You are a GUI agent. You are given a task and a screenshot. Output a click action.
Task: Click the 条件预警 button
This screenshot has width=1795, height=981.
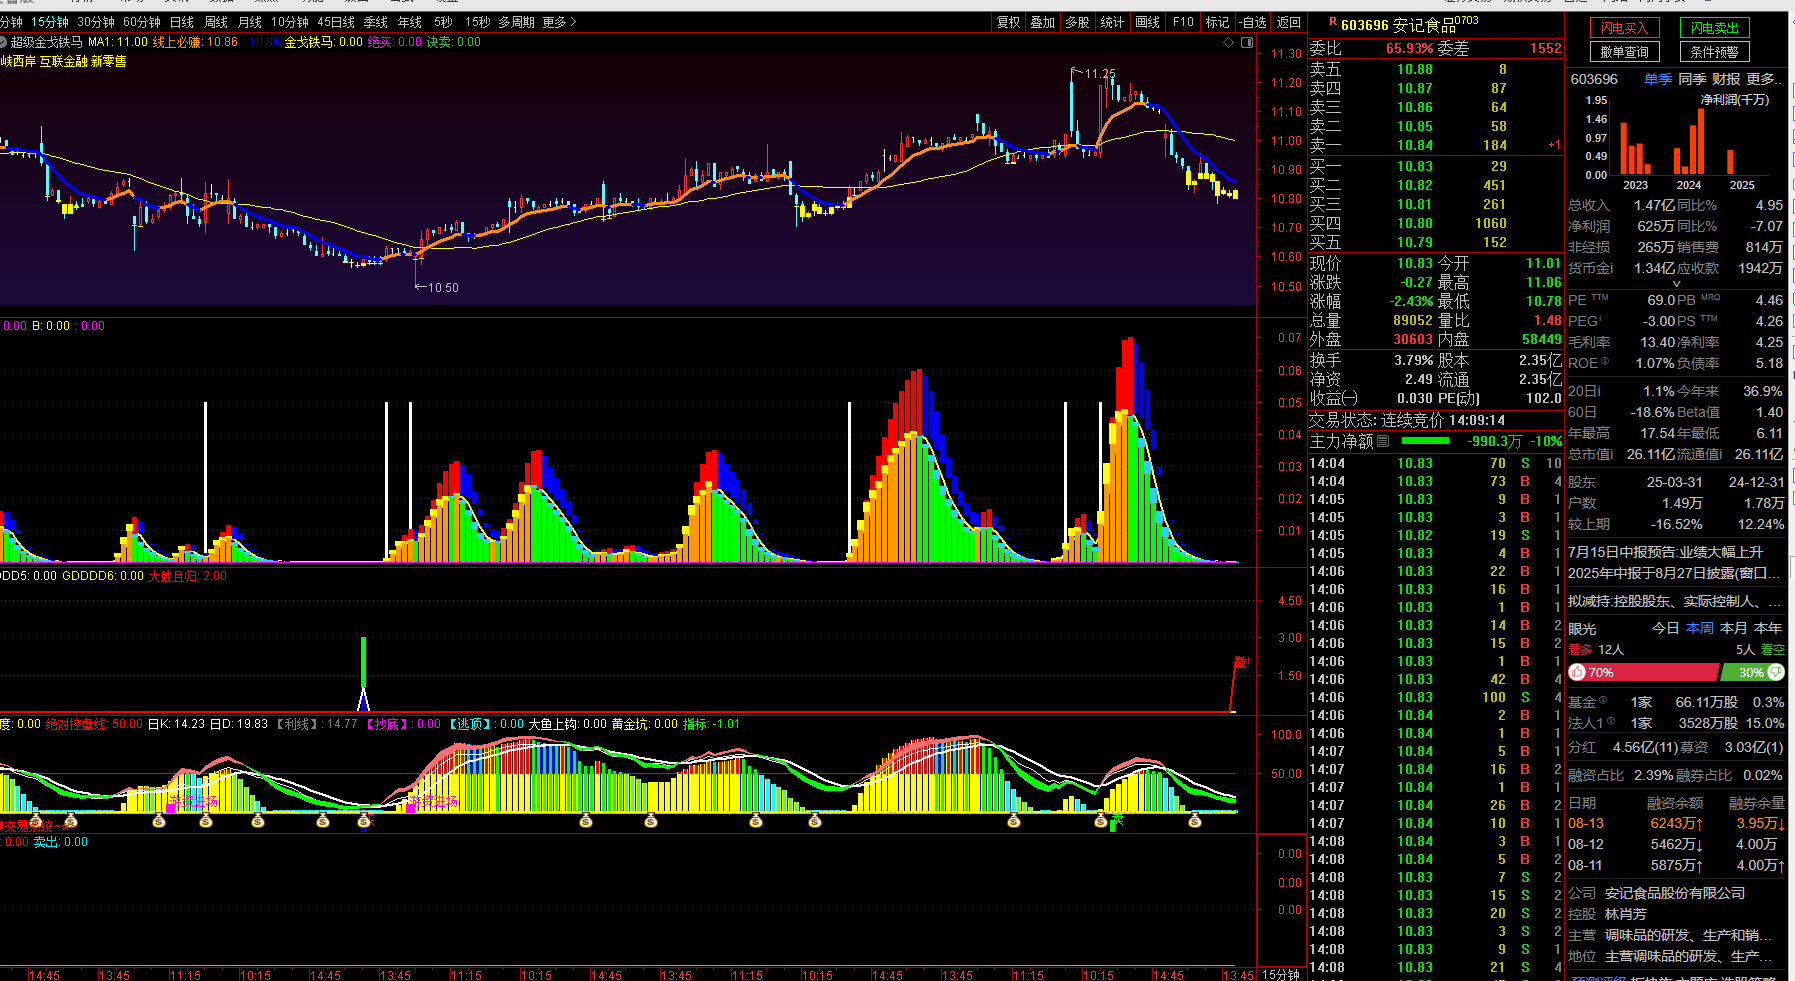tap(1715, 52)
